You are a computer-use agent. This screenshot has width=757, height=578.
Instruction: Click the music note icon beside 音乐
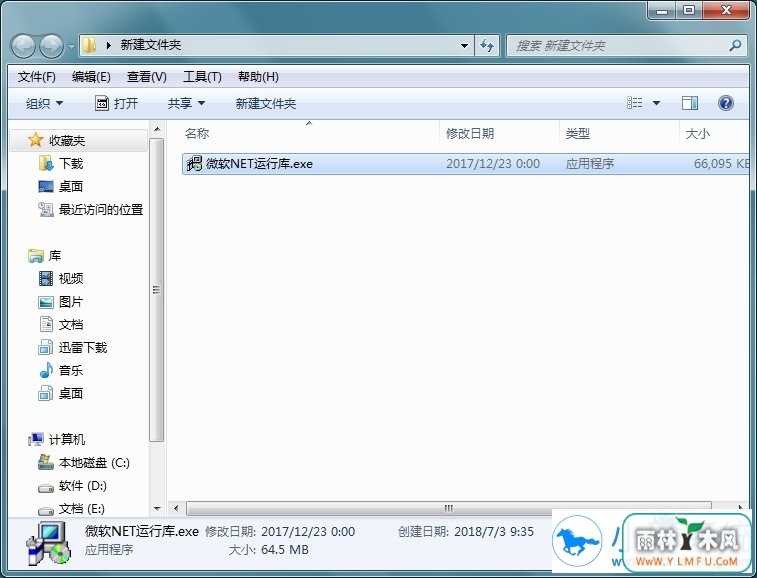click(46, 370)
